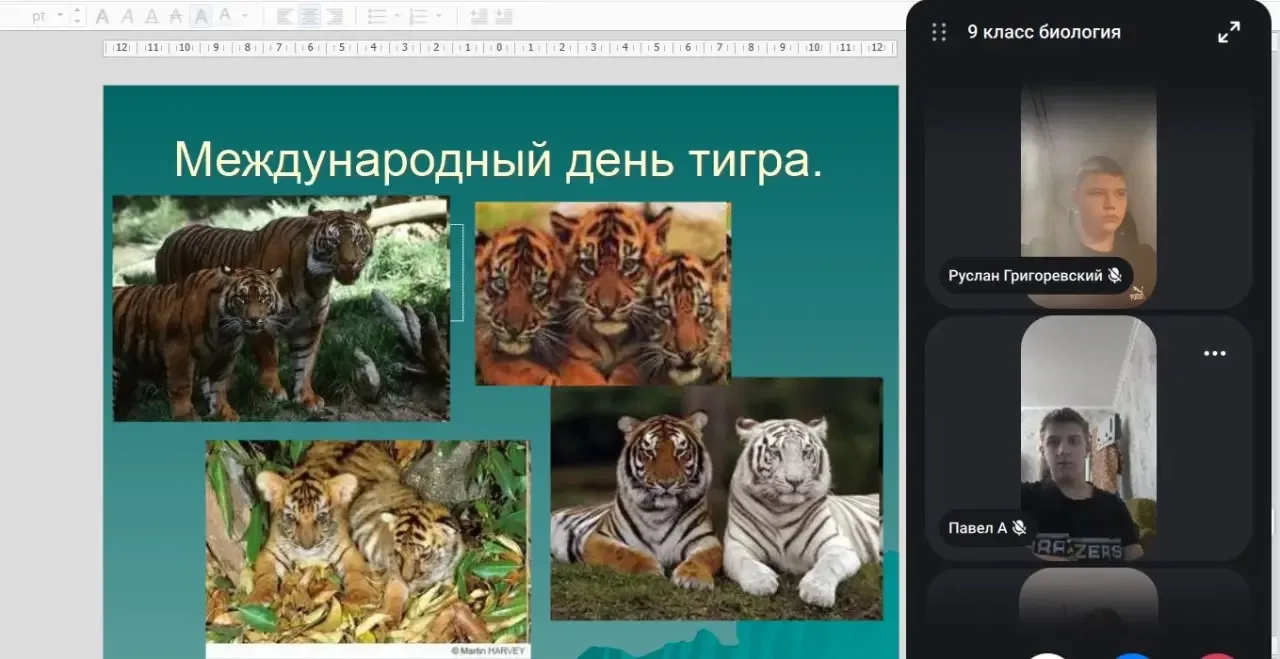The image size is (1280, 659).
Task: Toggle bold text formatting
Action: [x=102, y=16]
